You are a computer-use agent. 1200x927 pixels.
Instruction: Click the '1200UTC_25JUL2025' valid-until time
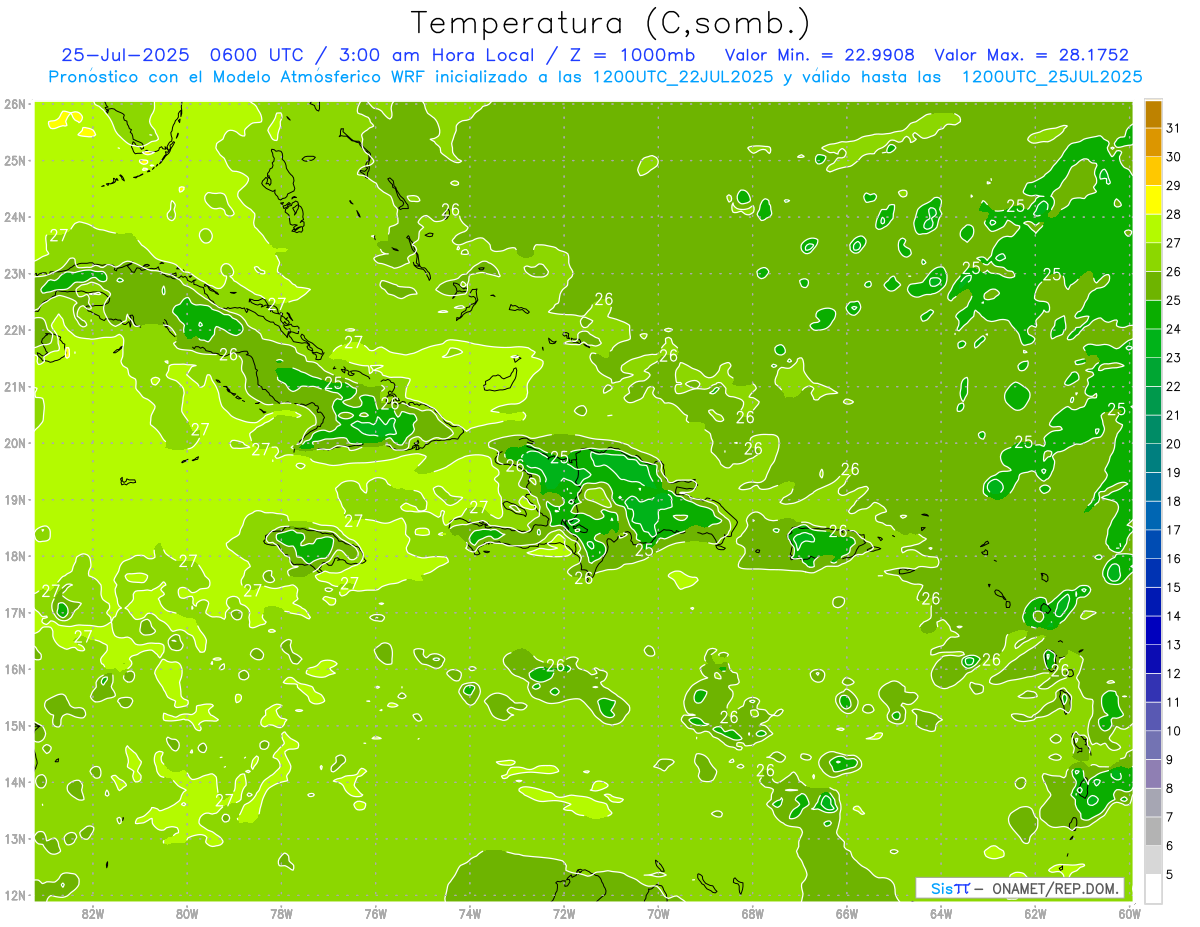1052,77
